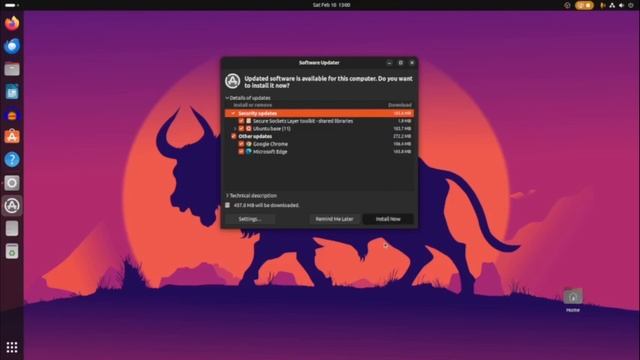Open the Ubuntu Software orange bag icon
This screenshot has height=360, width=640.
[x=12, y=137]
